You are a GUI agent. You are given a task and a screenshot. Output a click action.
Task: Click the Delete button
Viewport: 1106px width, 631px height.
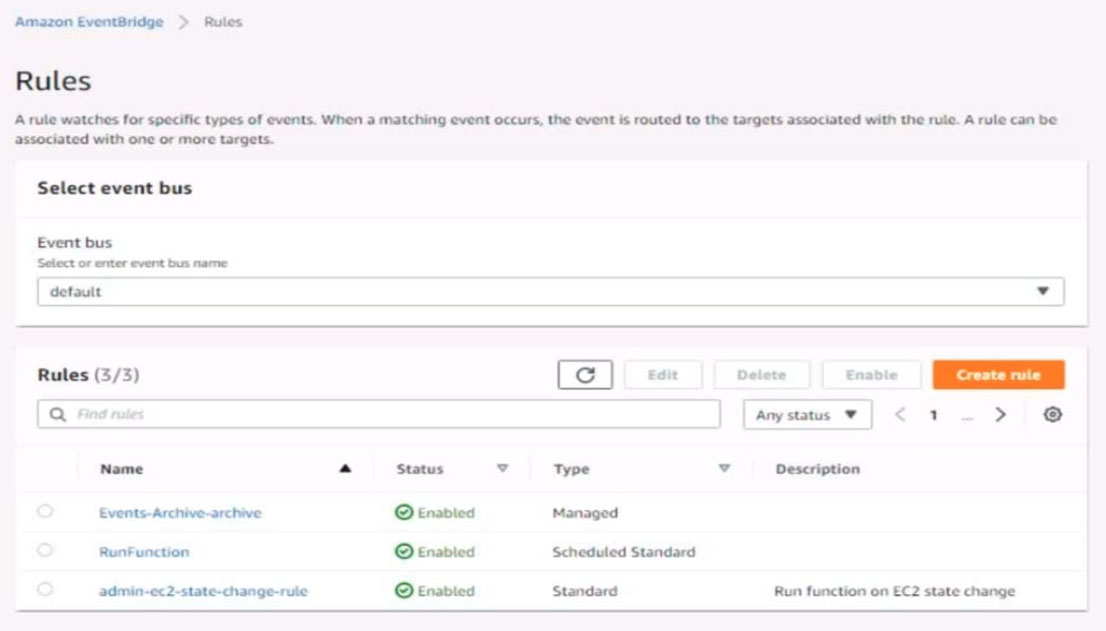tap(761, 375)
